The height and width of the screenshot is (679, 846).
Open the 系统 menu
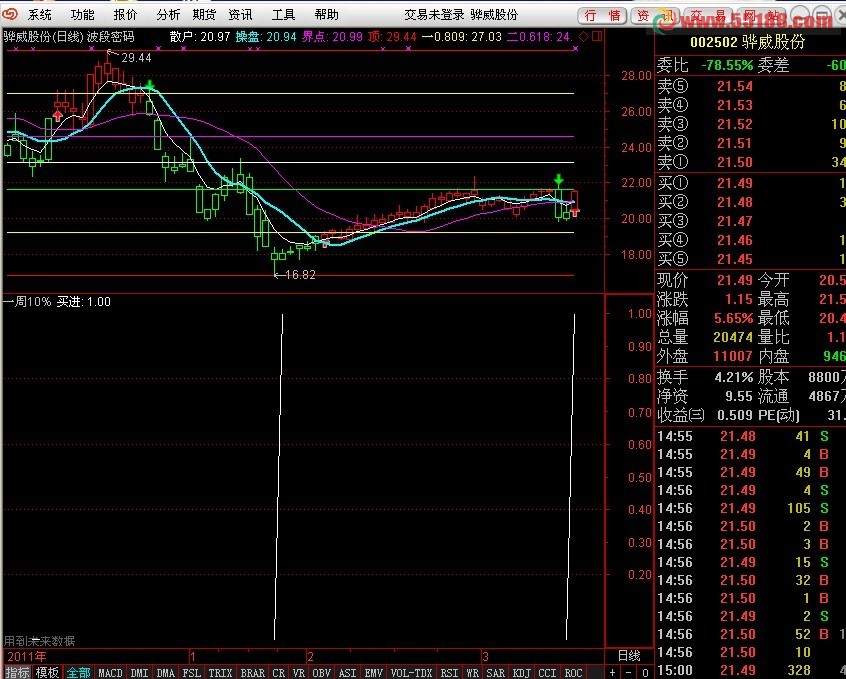(40, 15)
